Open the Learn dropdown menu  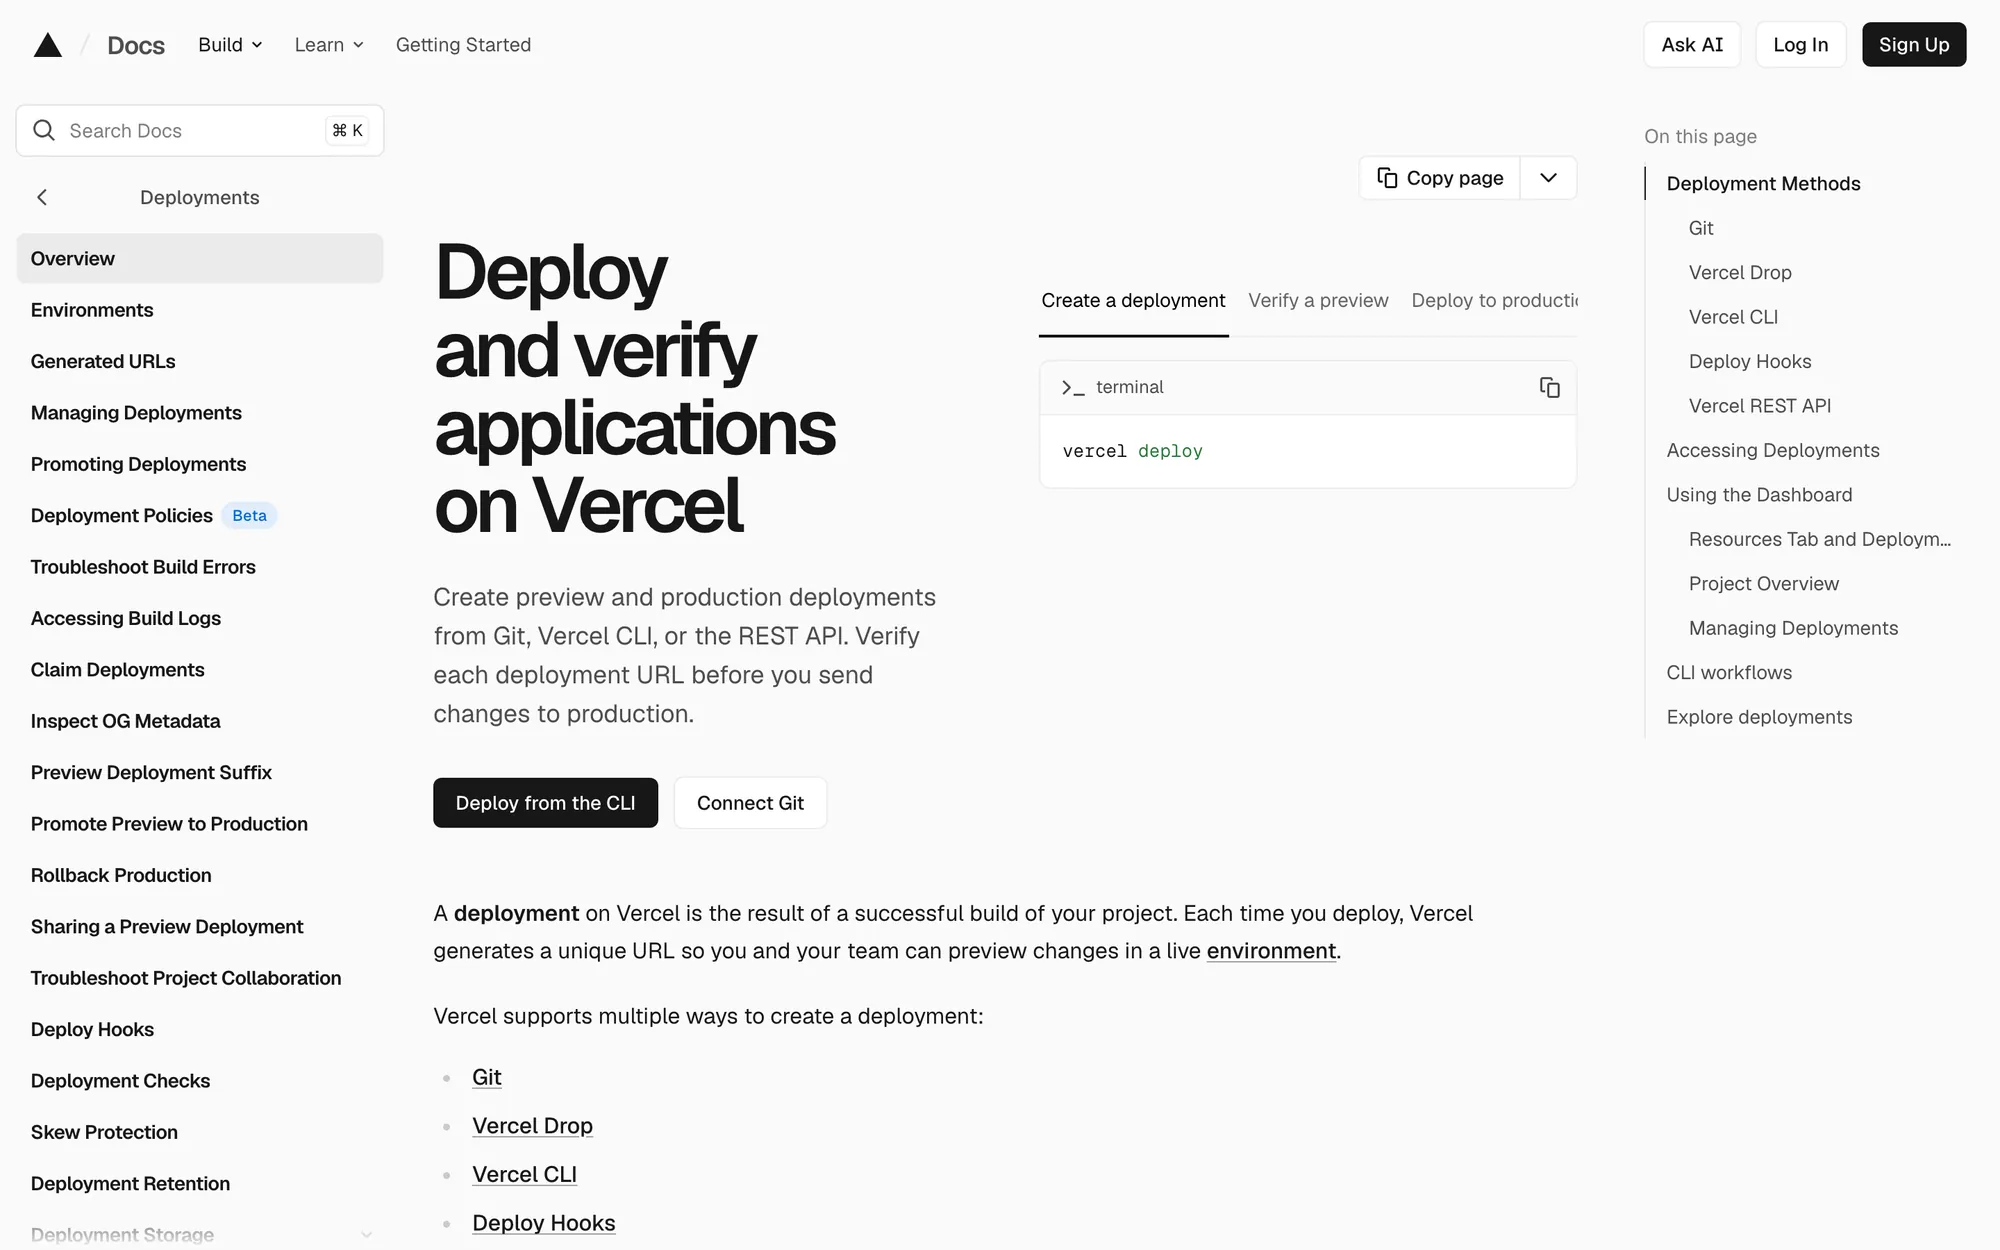click(x=329, y=45)
